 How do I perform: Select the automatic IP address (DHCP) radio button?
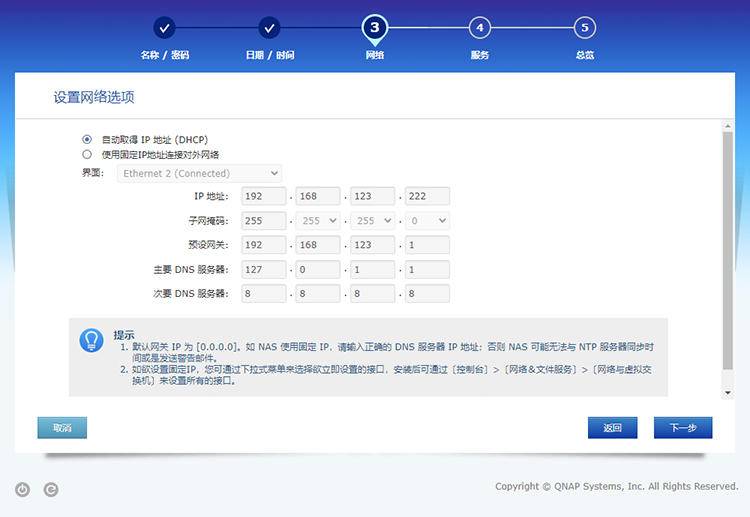[87, 139]
